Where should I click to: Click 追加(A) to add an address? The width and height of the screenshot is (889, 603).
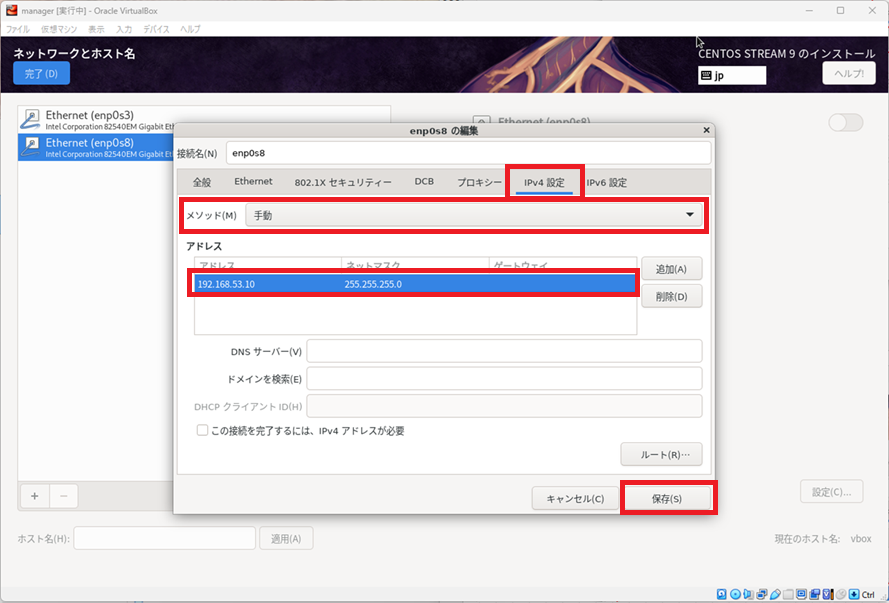672,269
